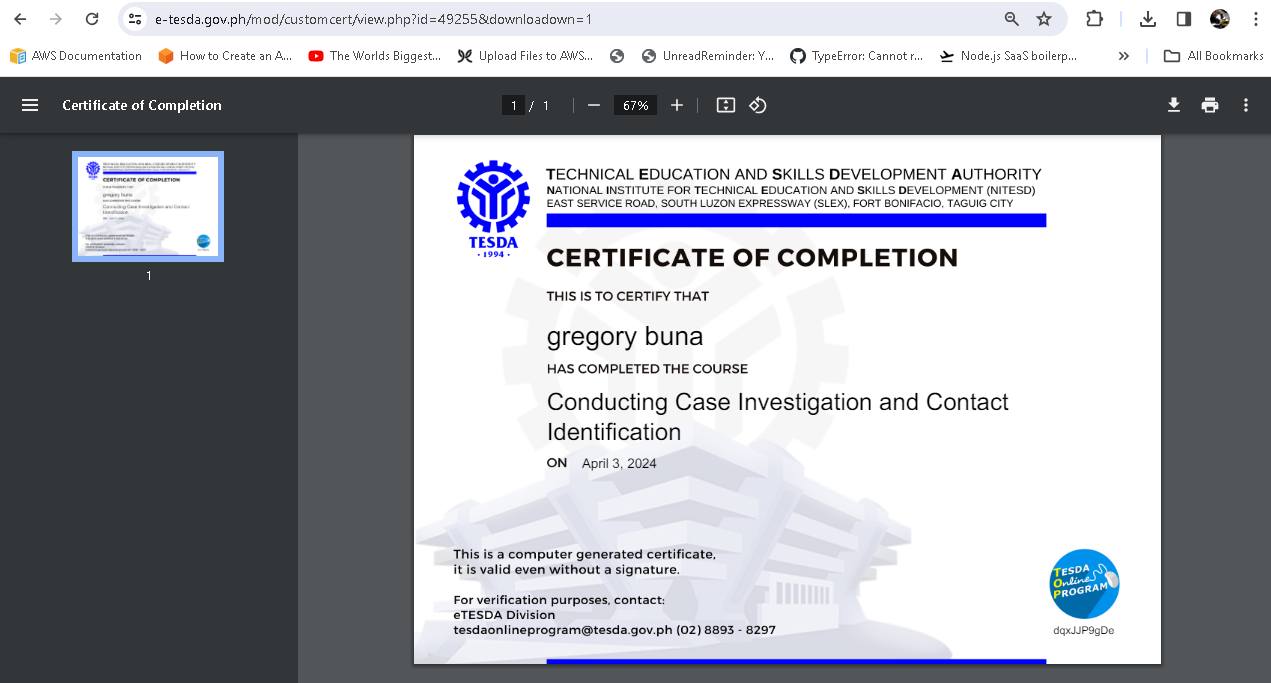Click the page number input box

(x=513, y=105)
